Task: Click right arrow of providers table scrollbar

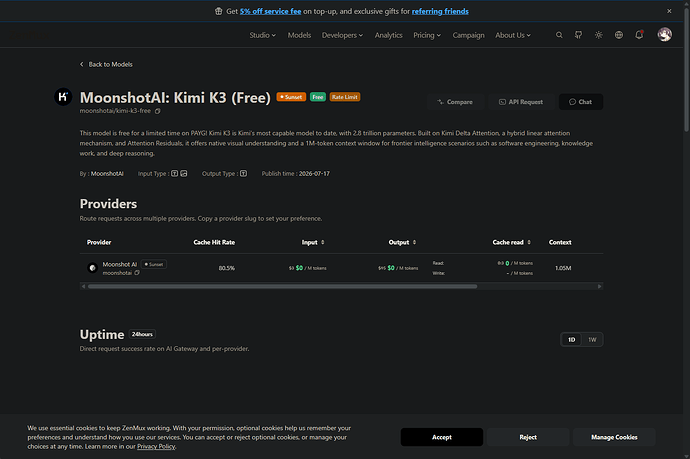Action: (x=599, y=286)
